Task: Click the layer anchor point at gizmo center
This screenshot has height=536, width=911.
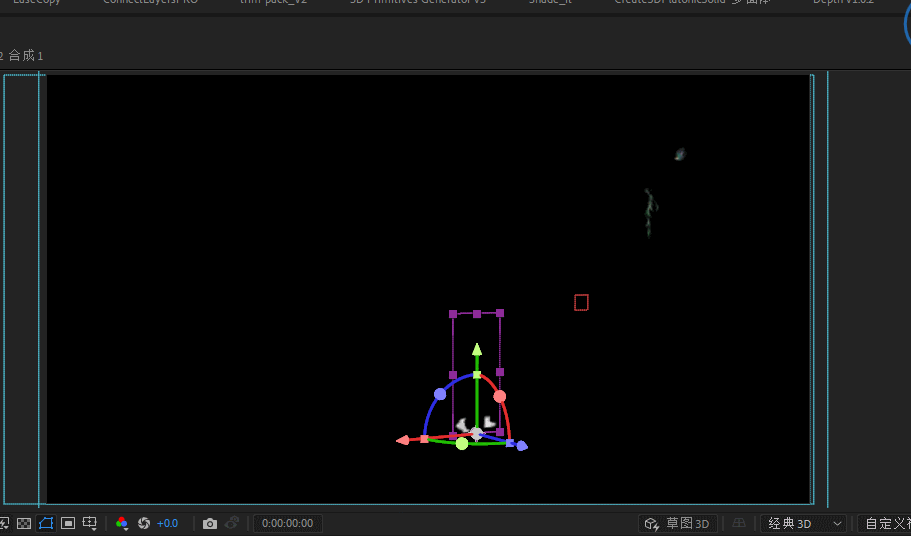Action: pos(476,433)
